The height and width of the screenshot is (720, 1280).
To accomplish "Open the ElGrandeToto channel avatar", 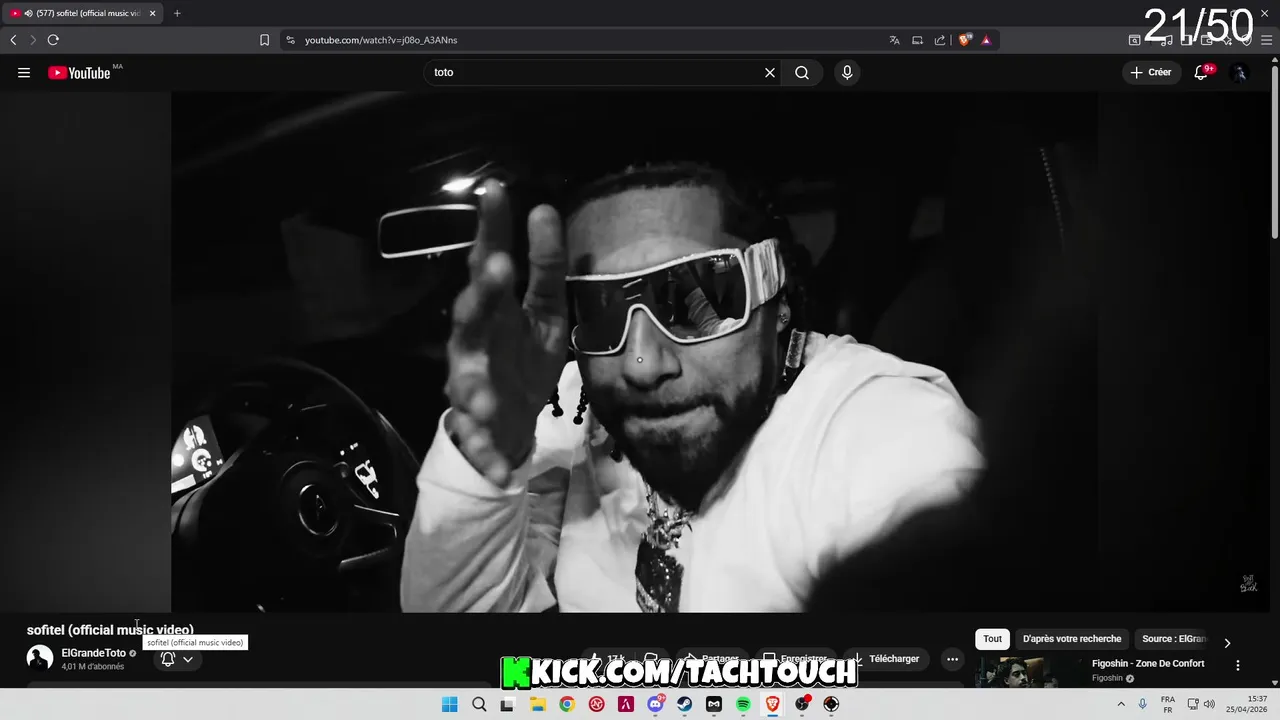I will click(40, 658).
